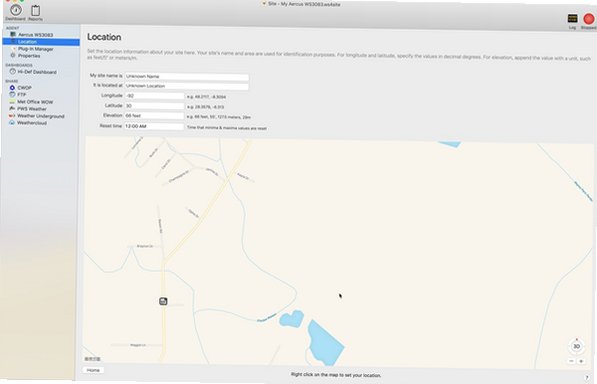597x384 pixels.
Task: Click the Home button below the map
Action: click(93, 370)
